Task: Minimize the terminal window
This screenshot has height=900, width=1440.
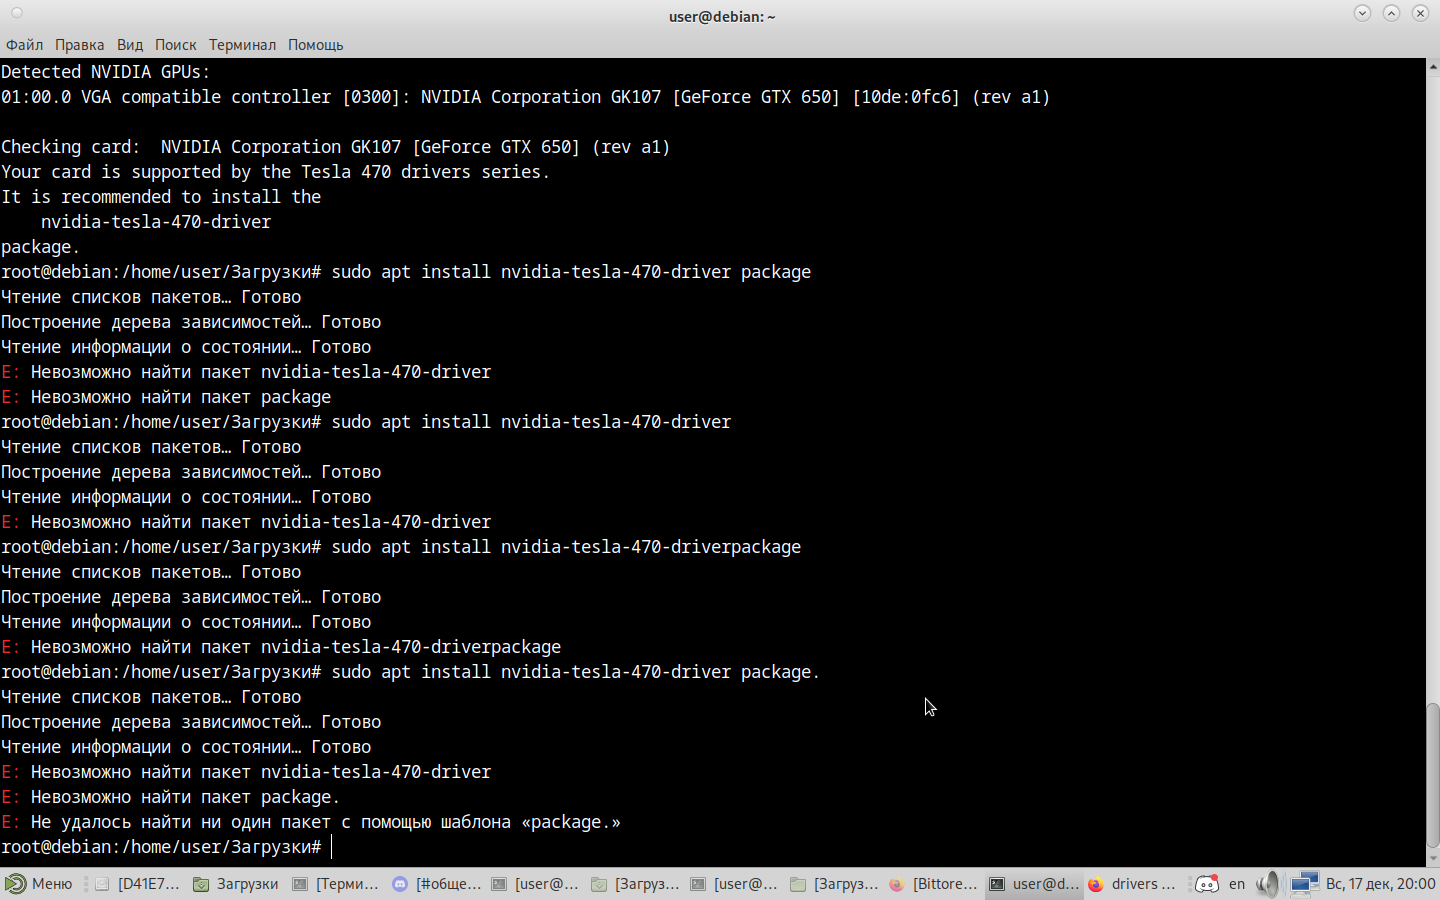Action: (x=1362, y=13)
